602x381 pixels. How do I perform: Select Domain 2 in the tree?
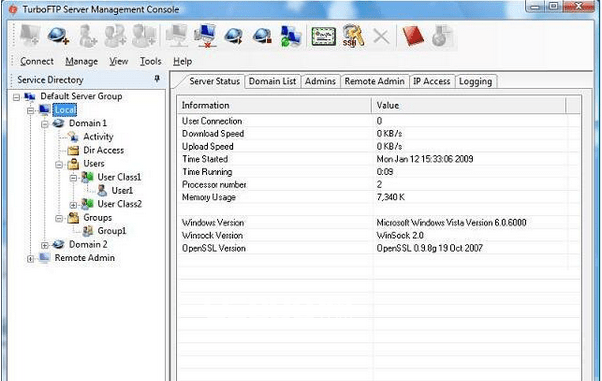[x=88, y=244]
